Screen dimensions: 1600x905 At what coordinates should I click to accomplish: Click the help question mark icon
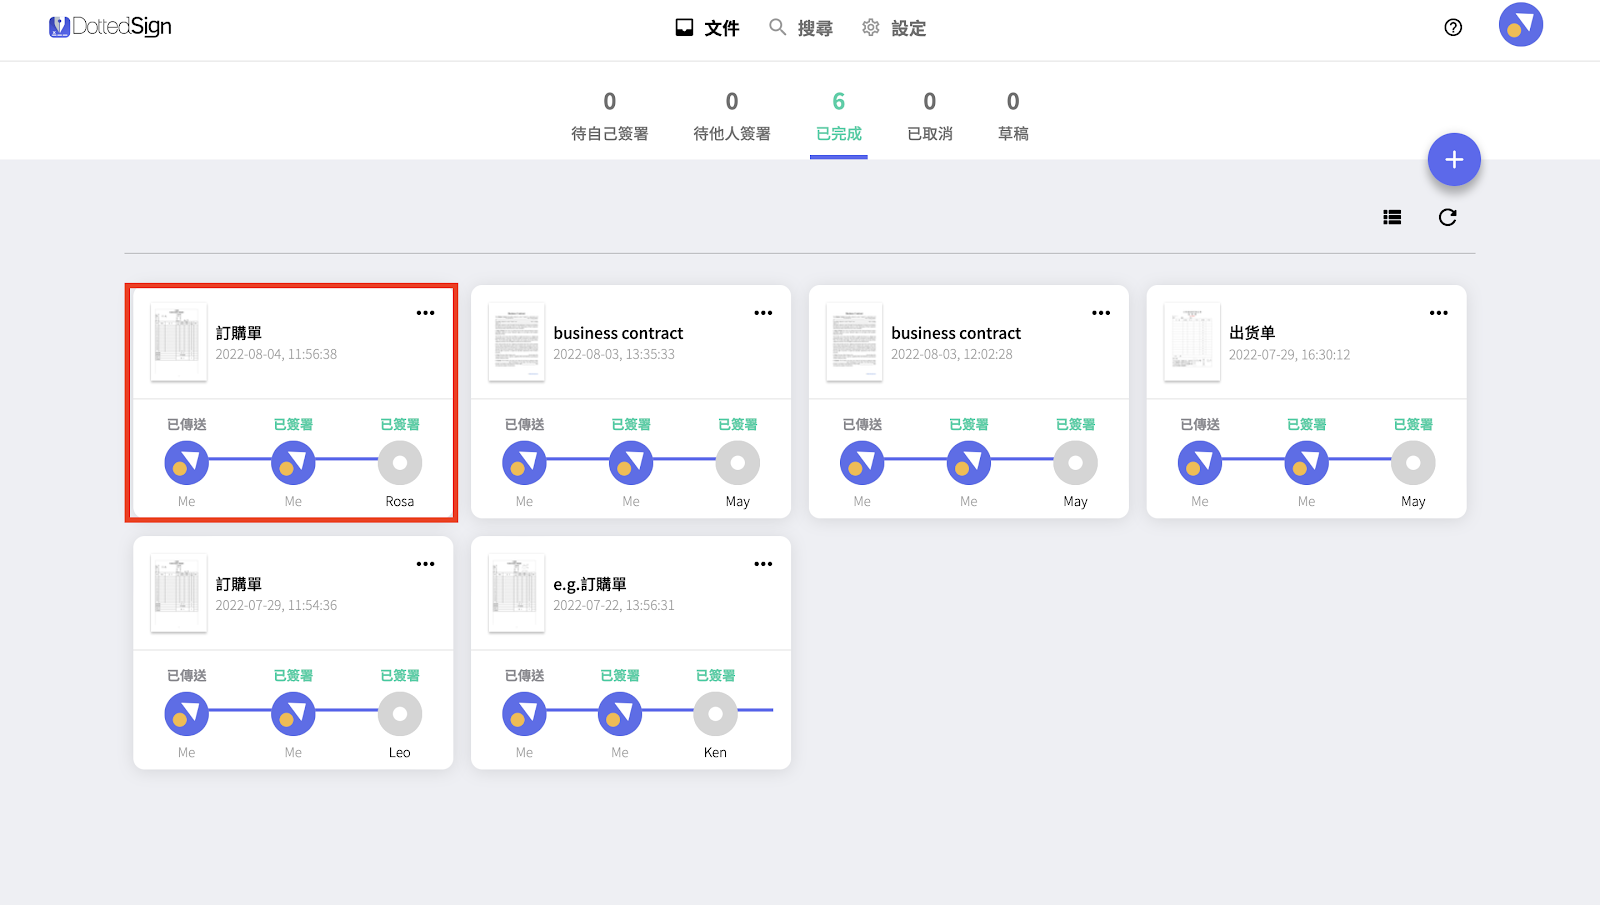tap(1453, 28)
